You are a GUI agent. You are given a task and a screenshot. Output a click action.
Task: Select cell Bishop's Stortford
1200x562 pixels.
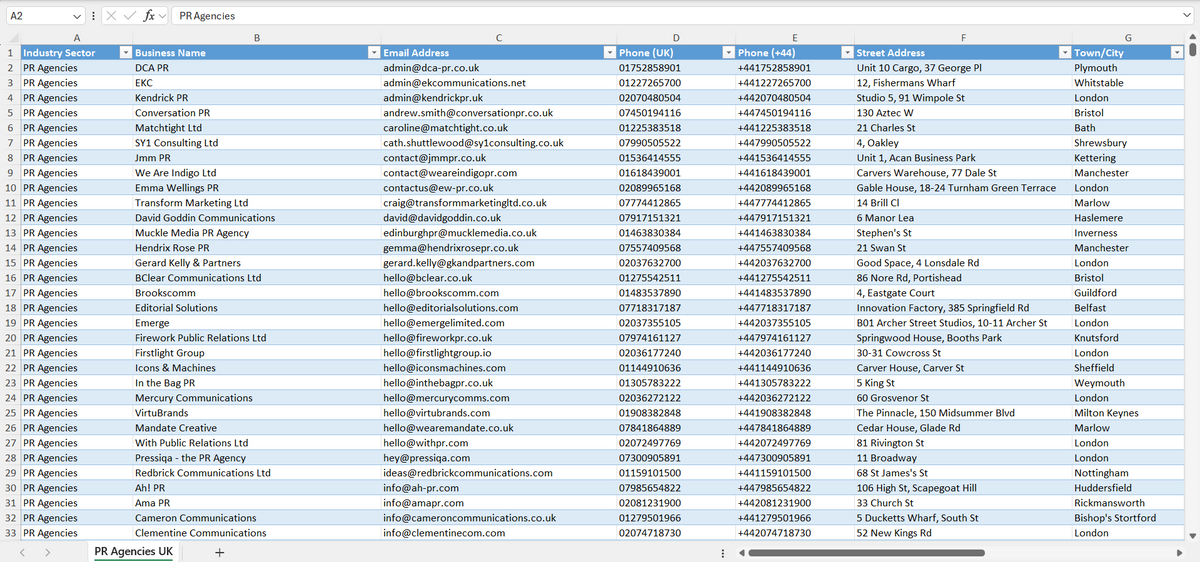(1128, 518)
